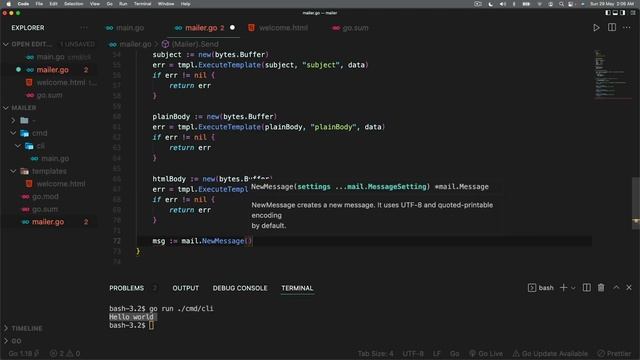
Task: Change Tab Size: 4 indentation setting
Action: [x=376, y=353]
